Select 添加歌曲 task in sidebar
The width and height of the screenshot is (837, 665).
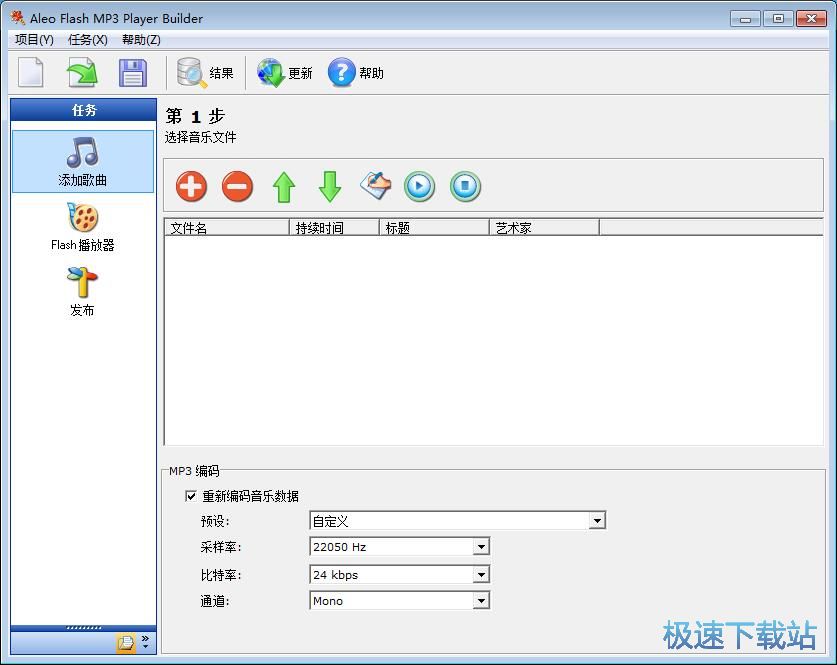click(83, 161)
